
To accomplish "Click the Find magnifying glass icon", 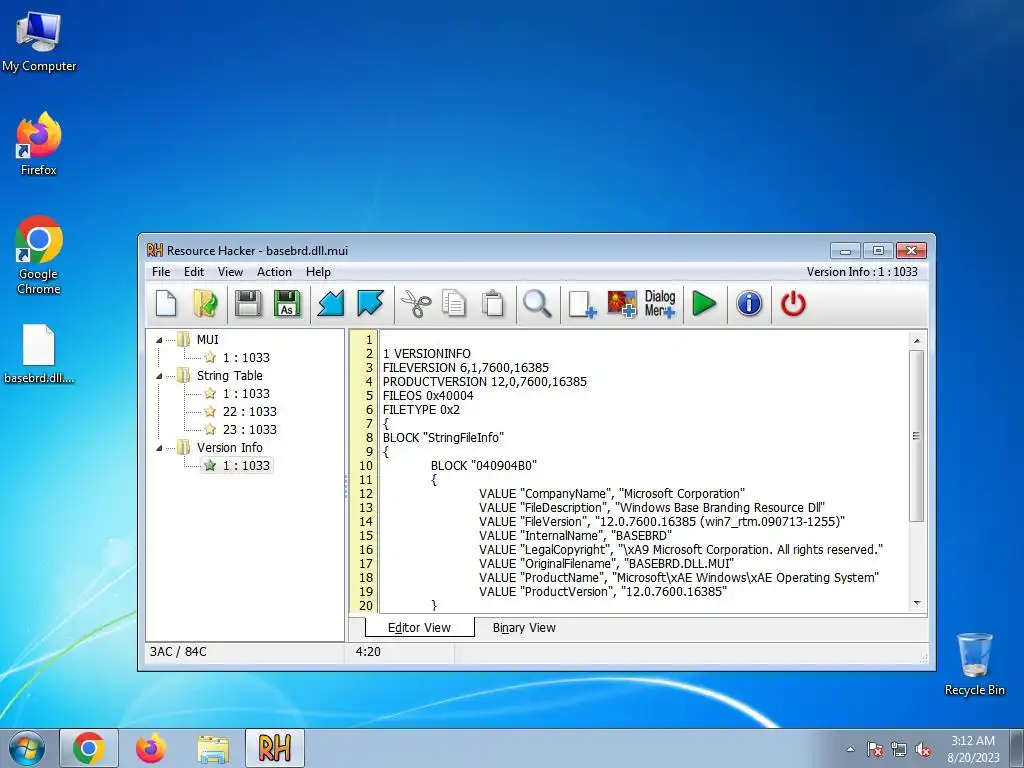I will pyautogui.click(x=537, y=304).
